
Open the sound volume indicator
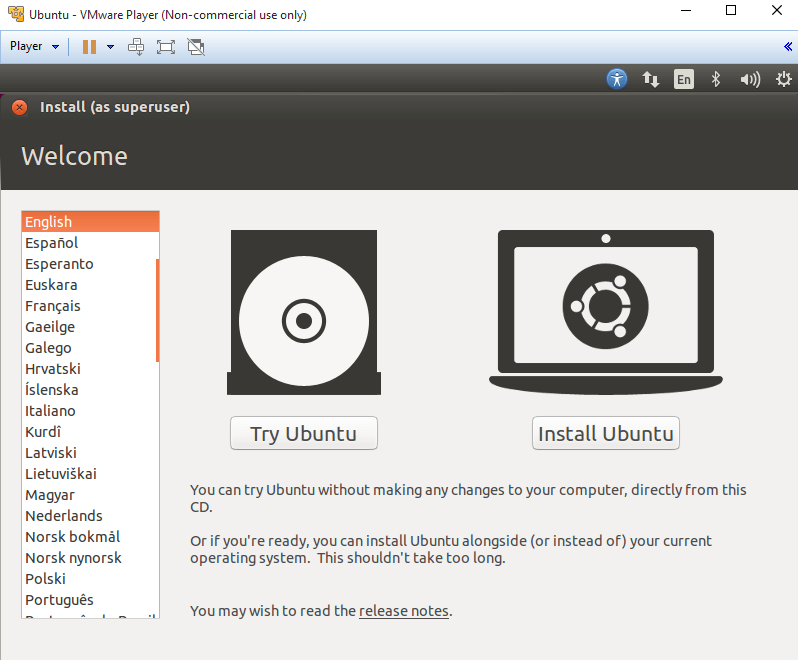tap(749, 79)
